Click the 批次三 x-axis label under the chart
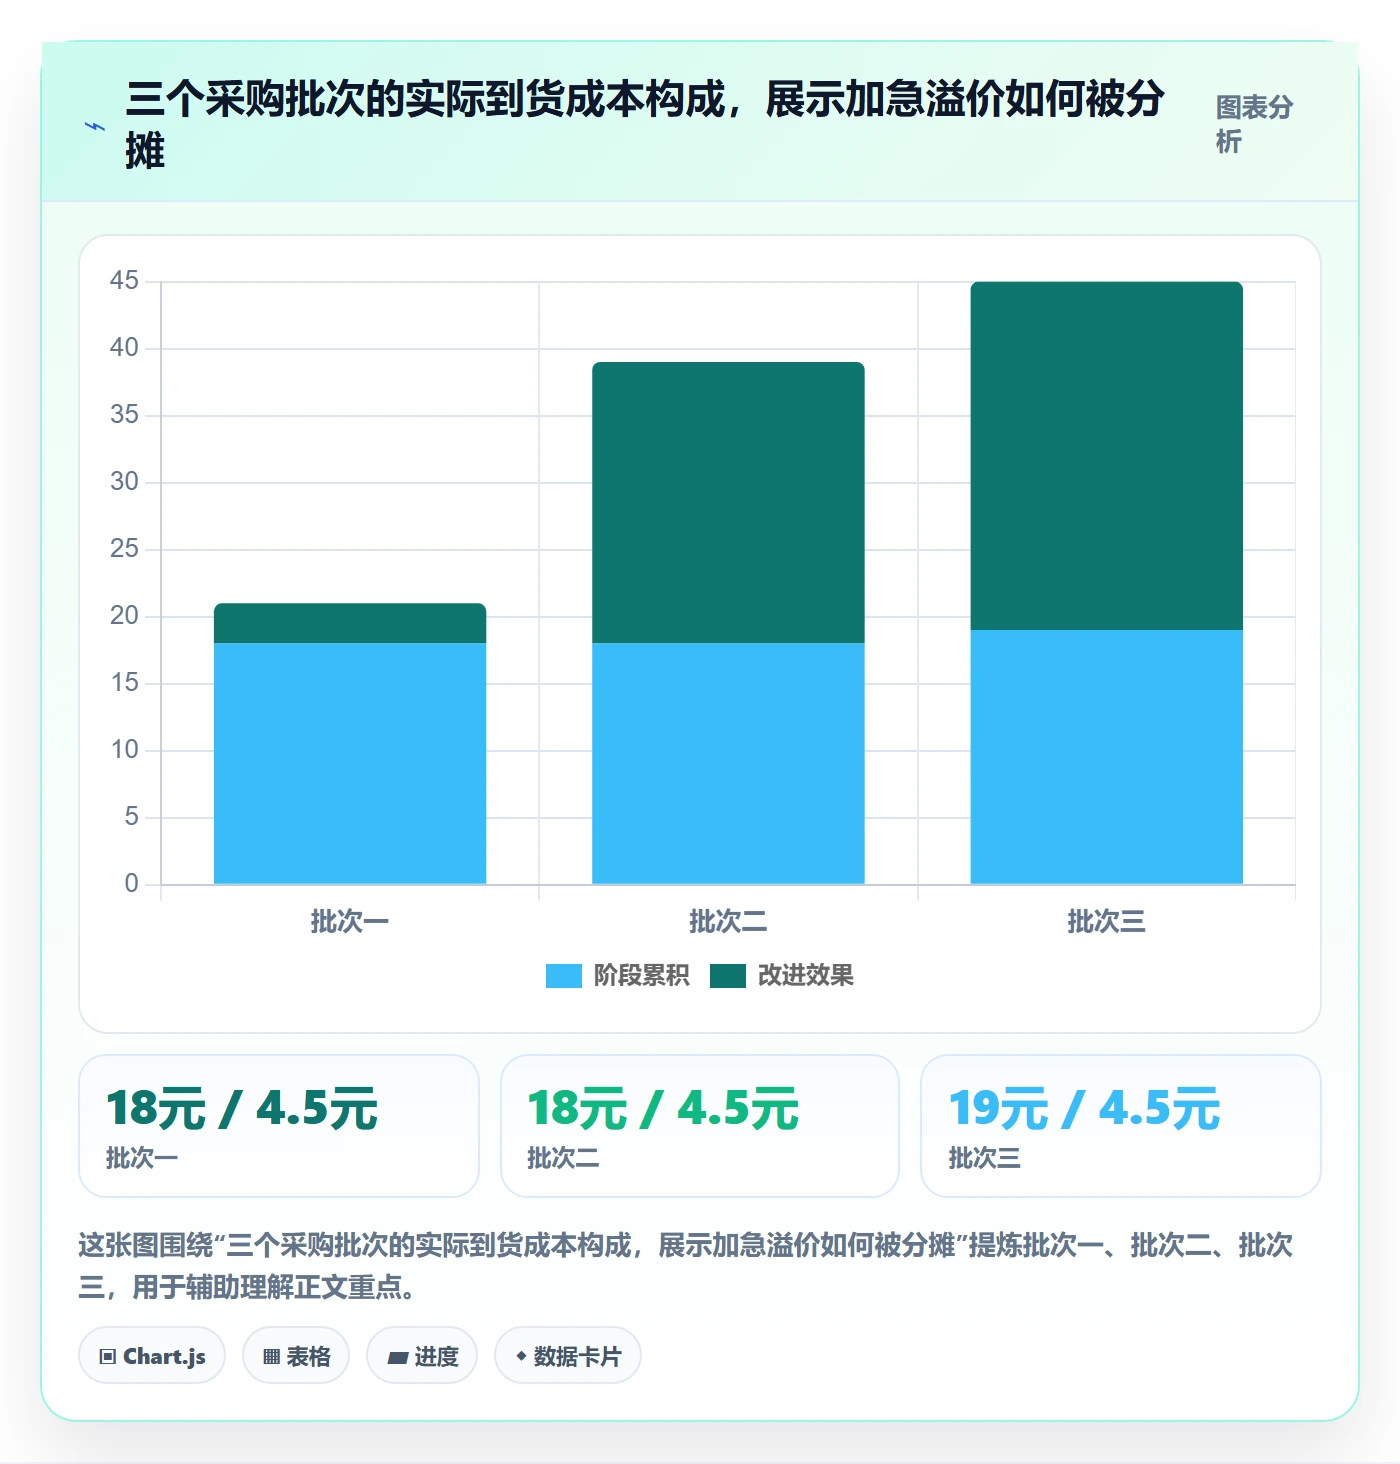The width and height of the screenshot is (1400, 1464). (1107, 921)
